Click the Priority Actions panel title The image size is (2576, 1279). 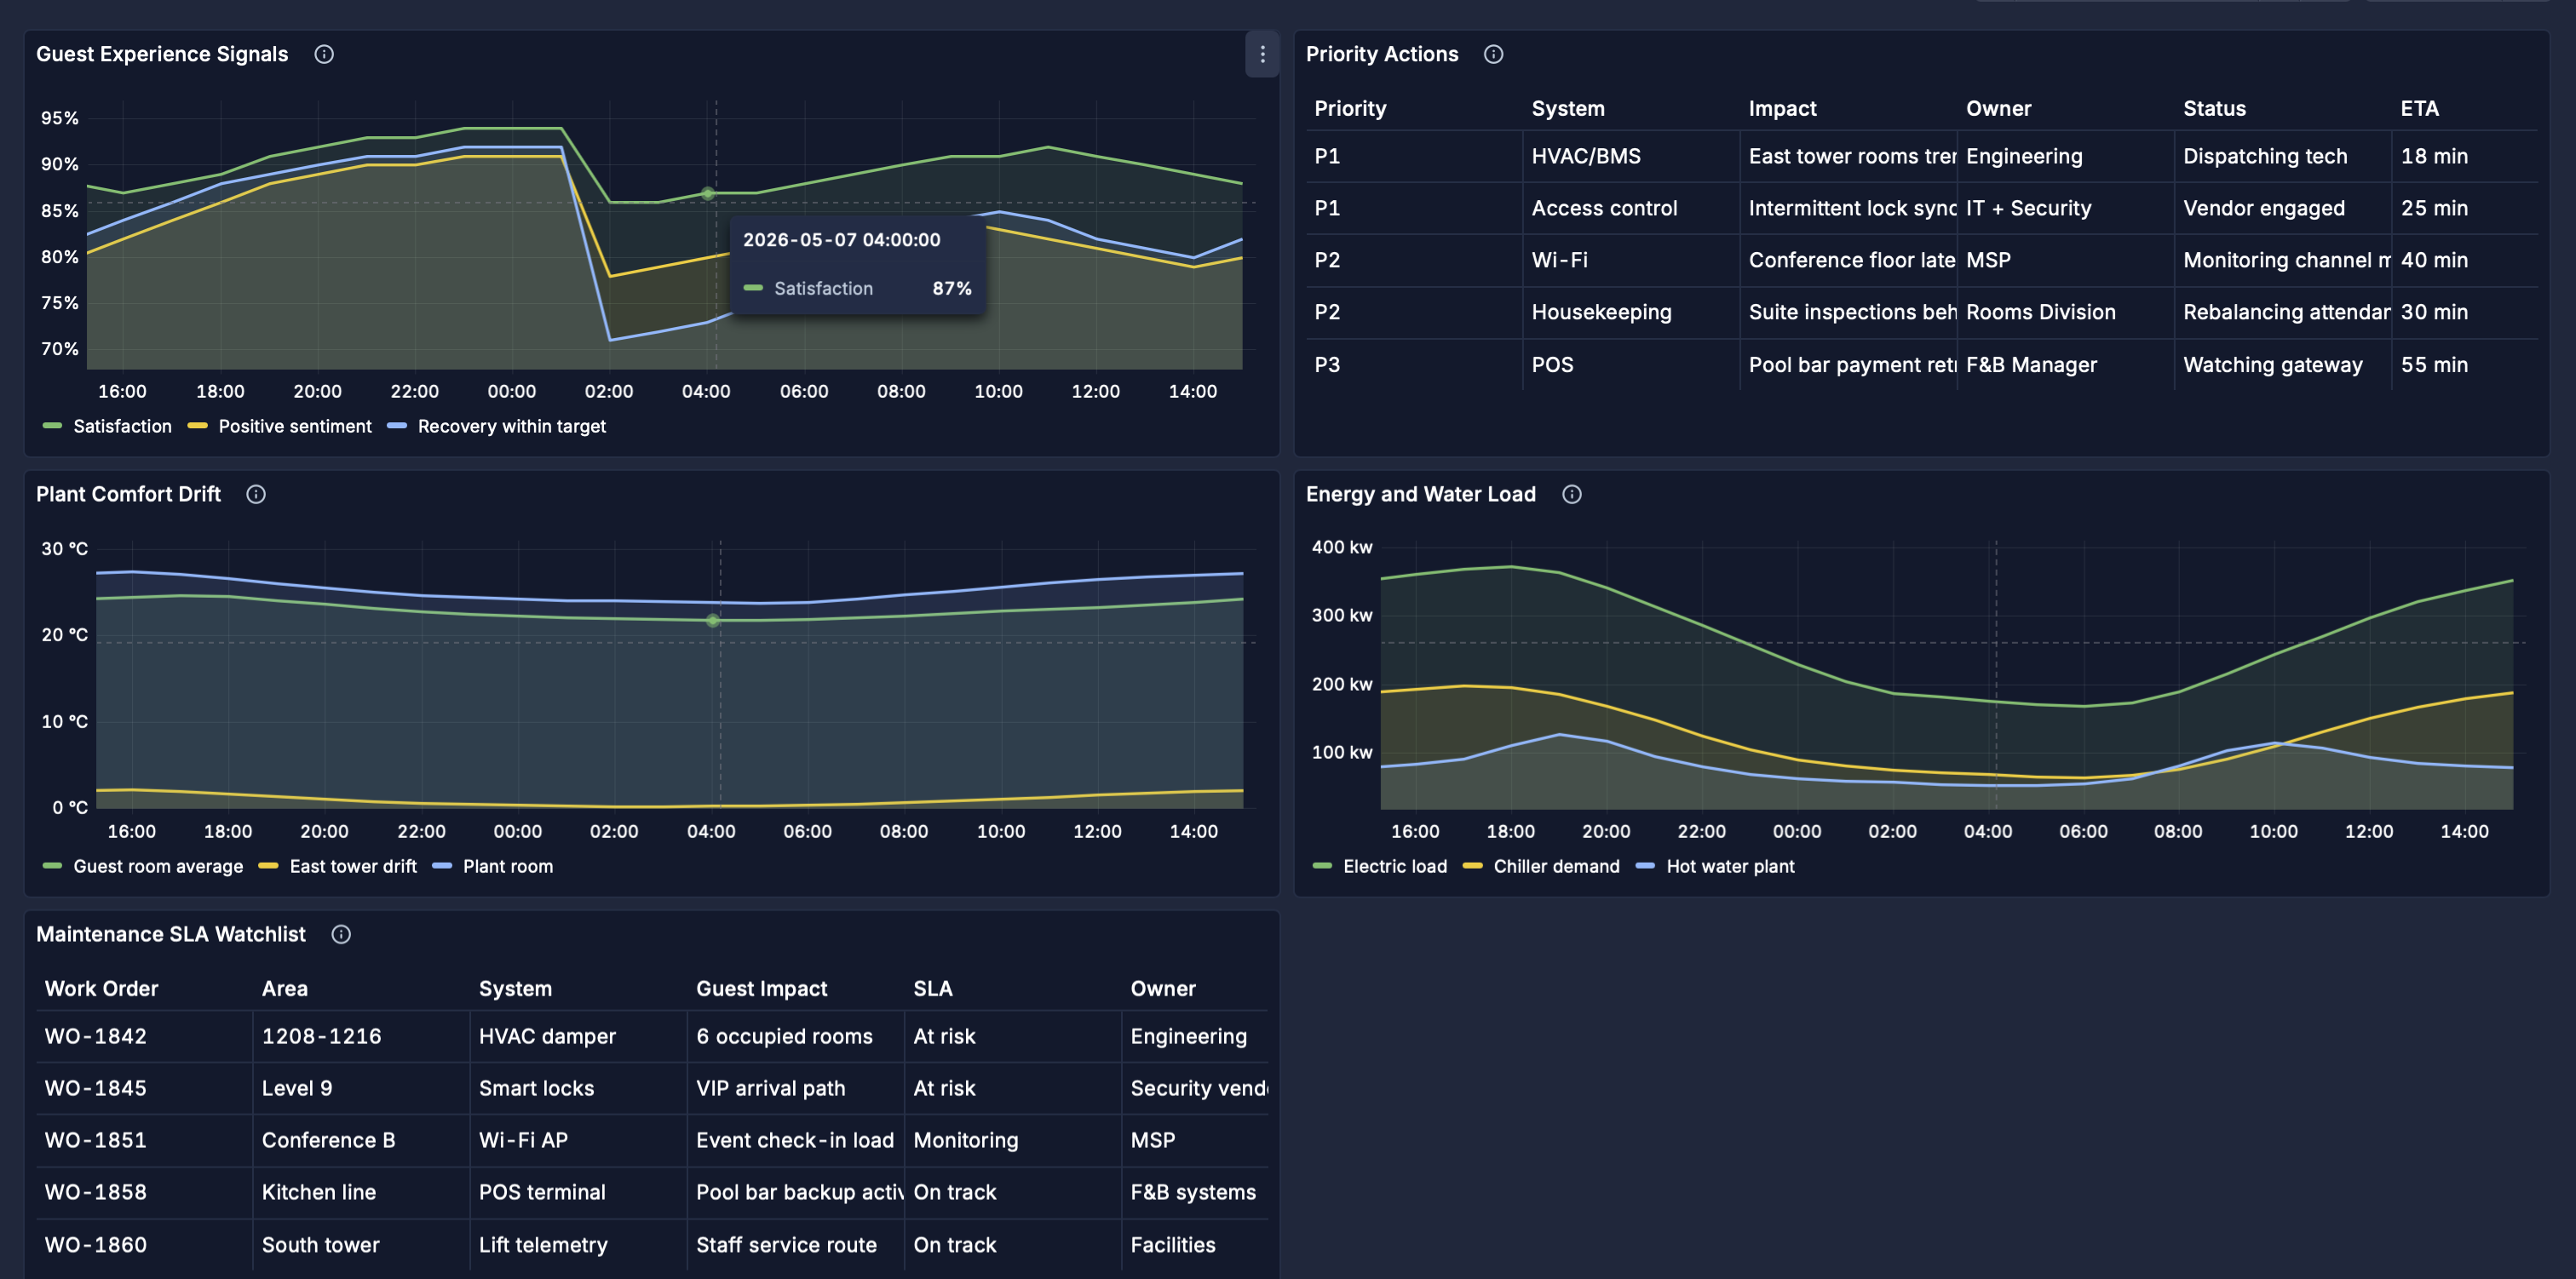click(x=1382, y=54)
